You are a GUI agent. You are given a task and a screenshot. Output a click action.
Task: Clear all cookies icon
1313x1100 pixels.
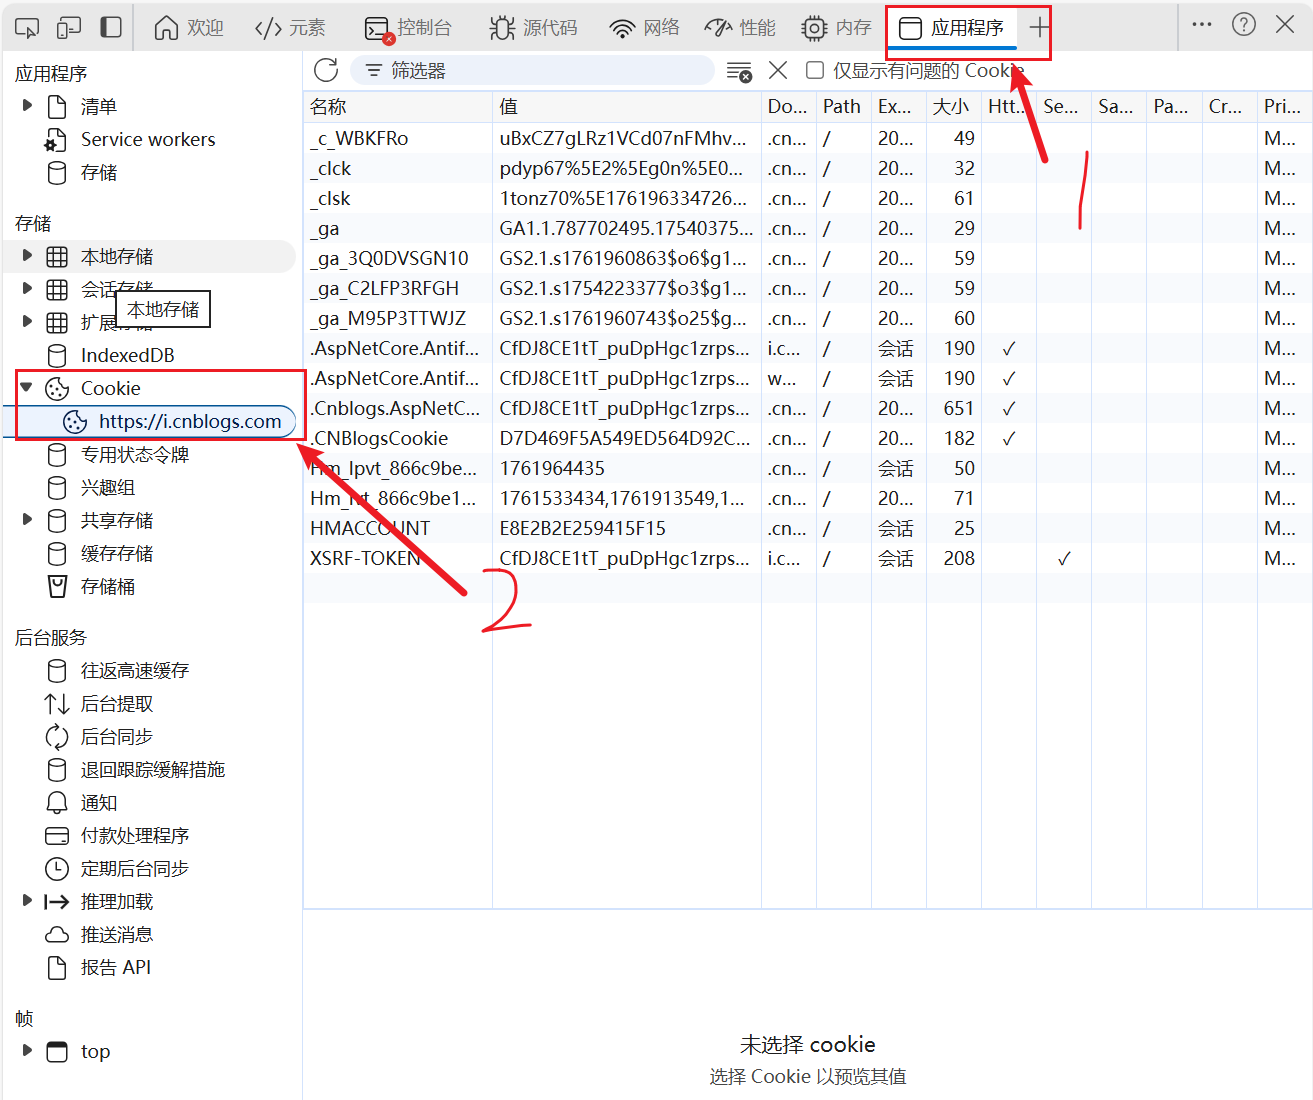coord(739,71)
